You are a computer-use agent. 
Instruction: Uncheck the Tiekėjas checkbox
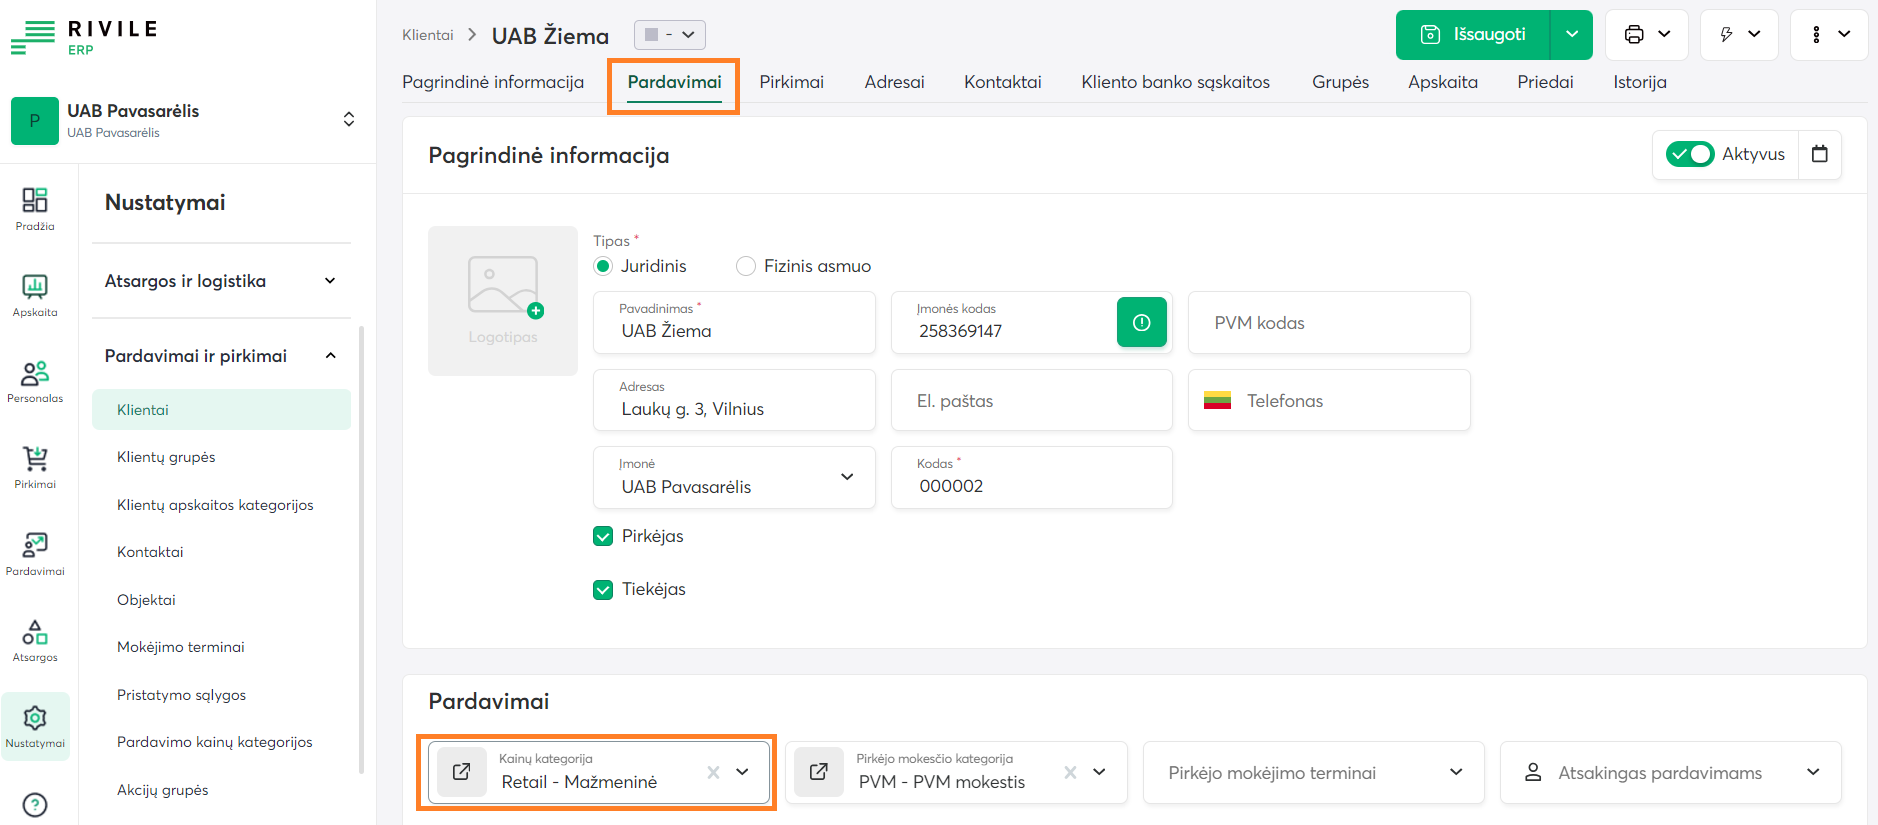[x=603, y=590]
